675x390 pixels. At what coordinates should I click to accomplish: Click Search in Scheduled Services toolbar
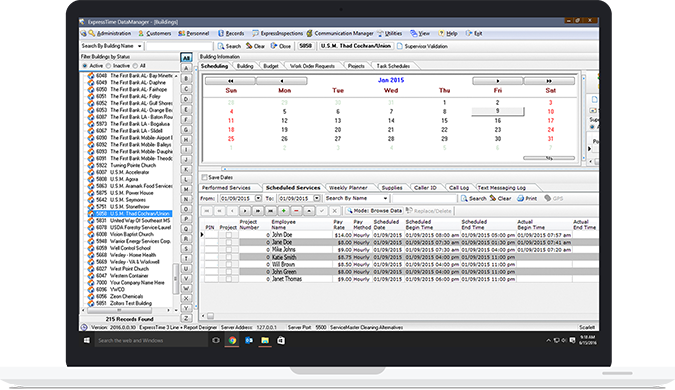[473, 198]
